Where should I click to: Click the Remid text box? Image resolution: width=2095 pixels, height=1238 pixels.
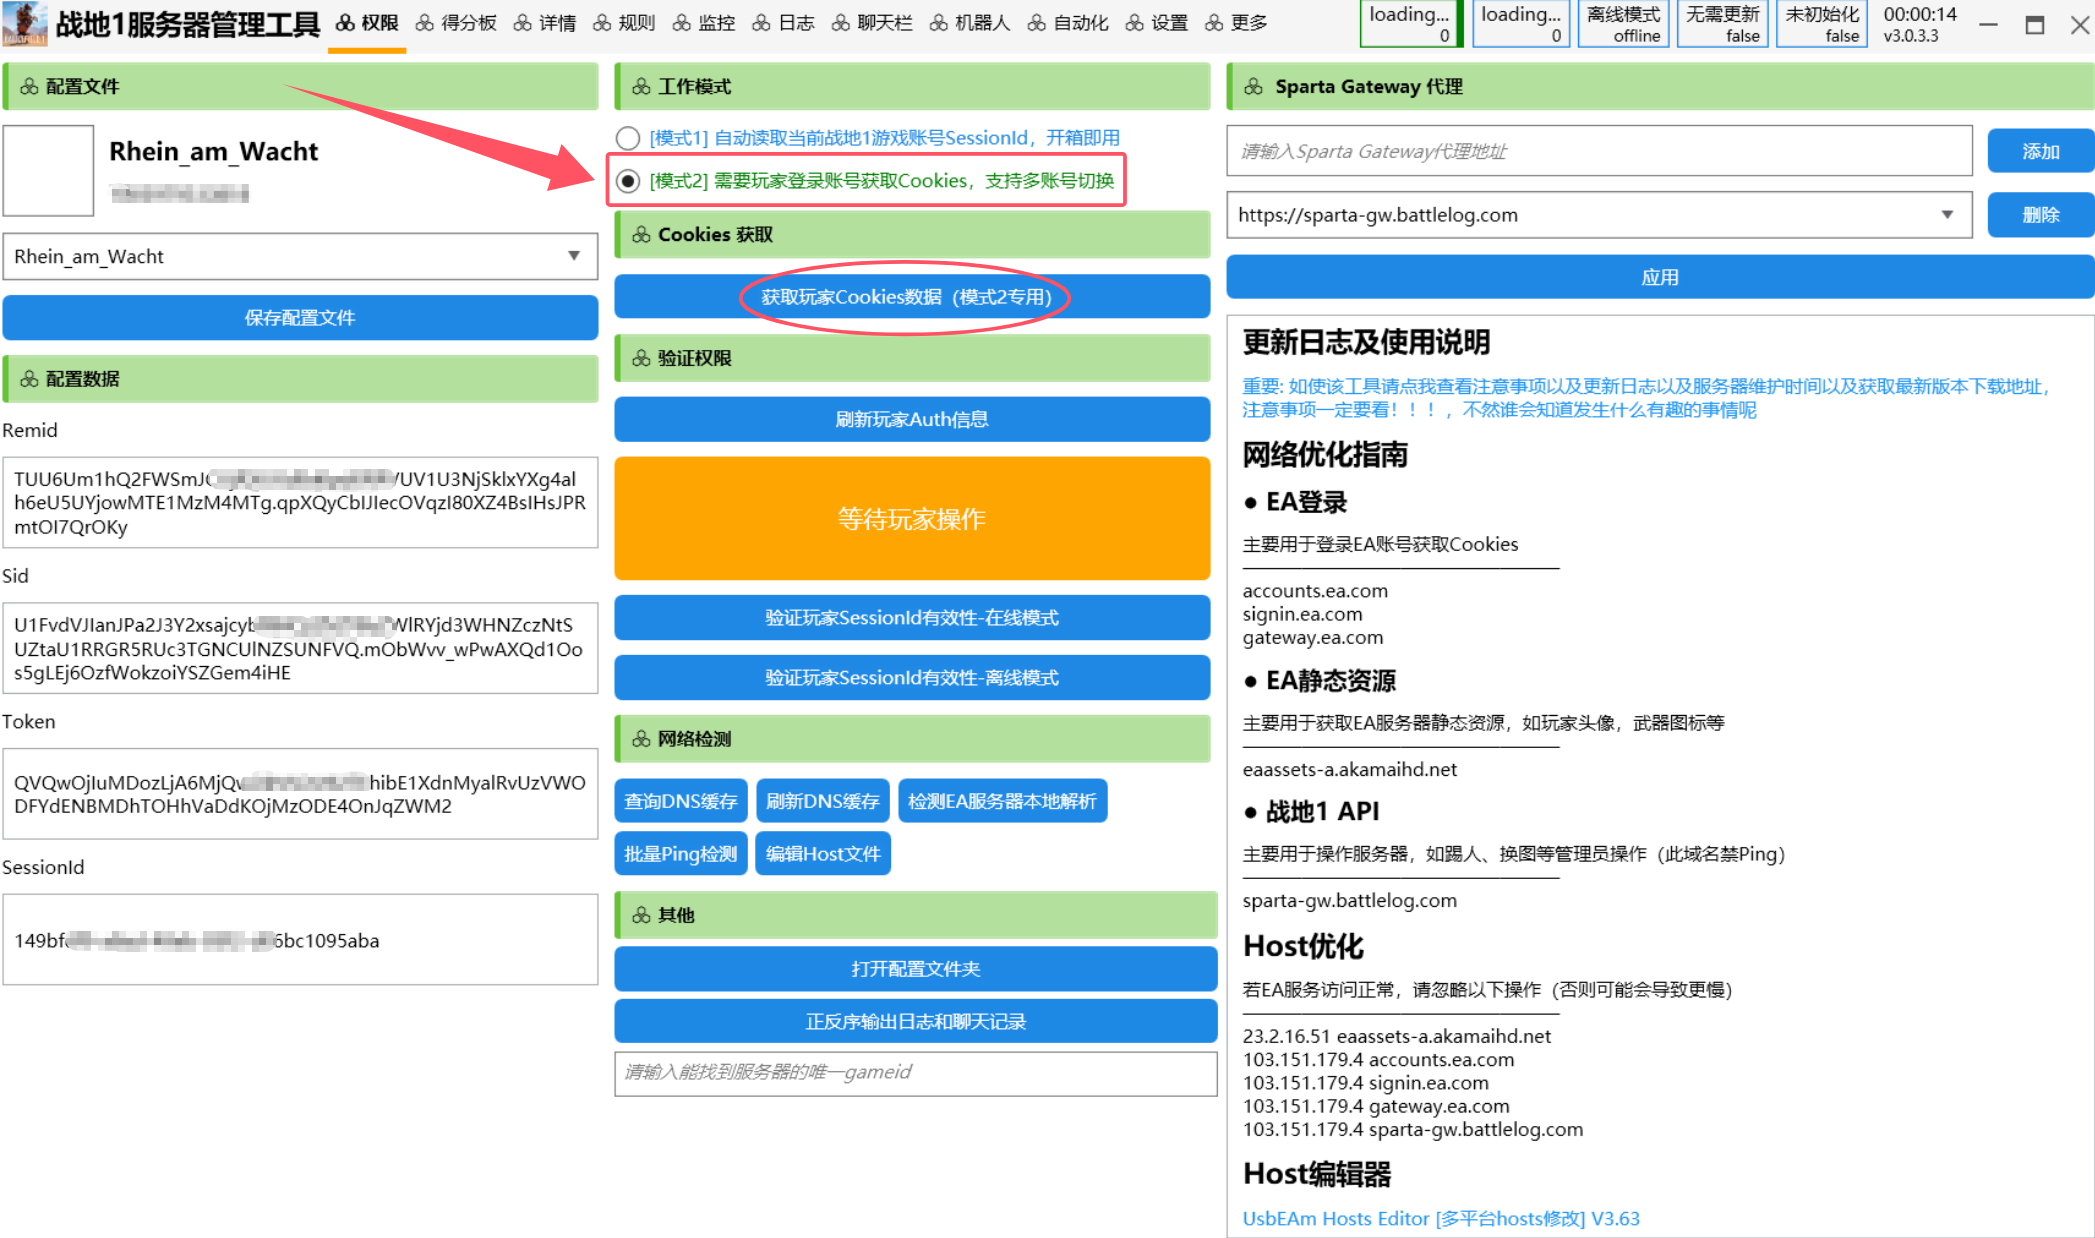click(x=300, y=503)
